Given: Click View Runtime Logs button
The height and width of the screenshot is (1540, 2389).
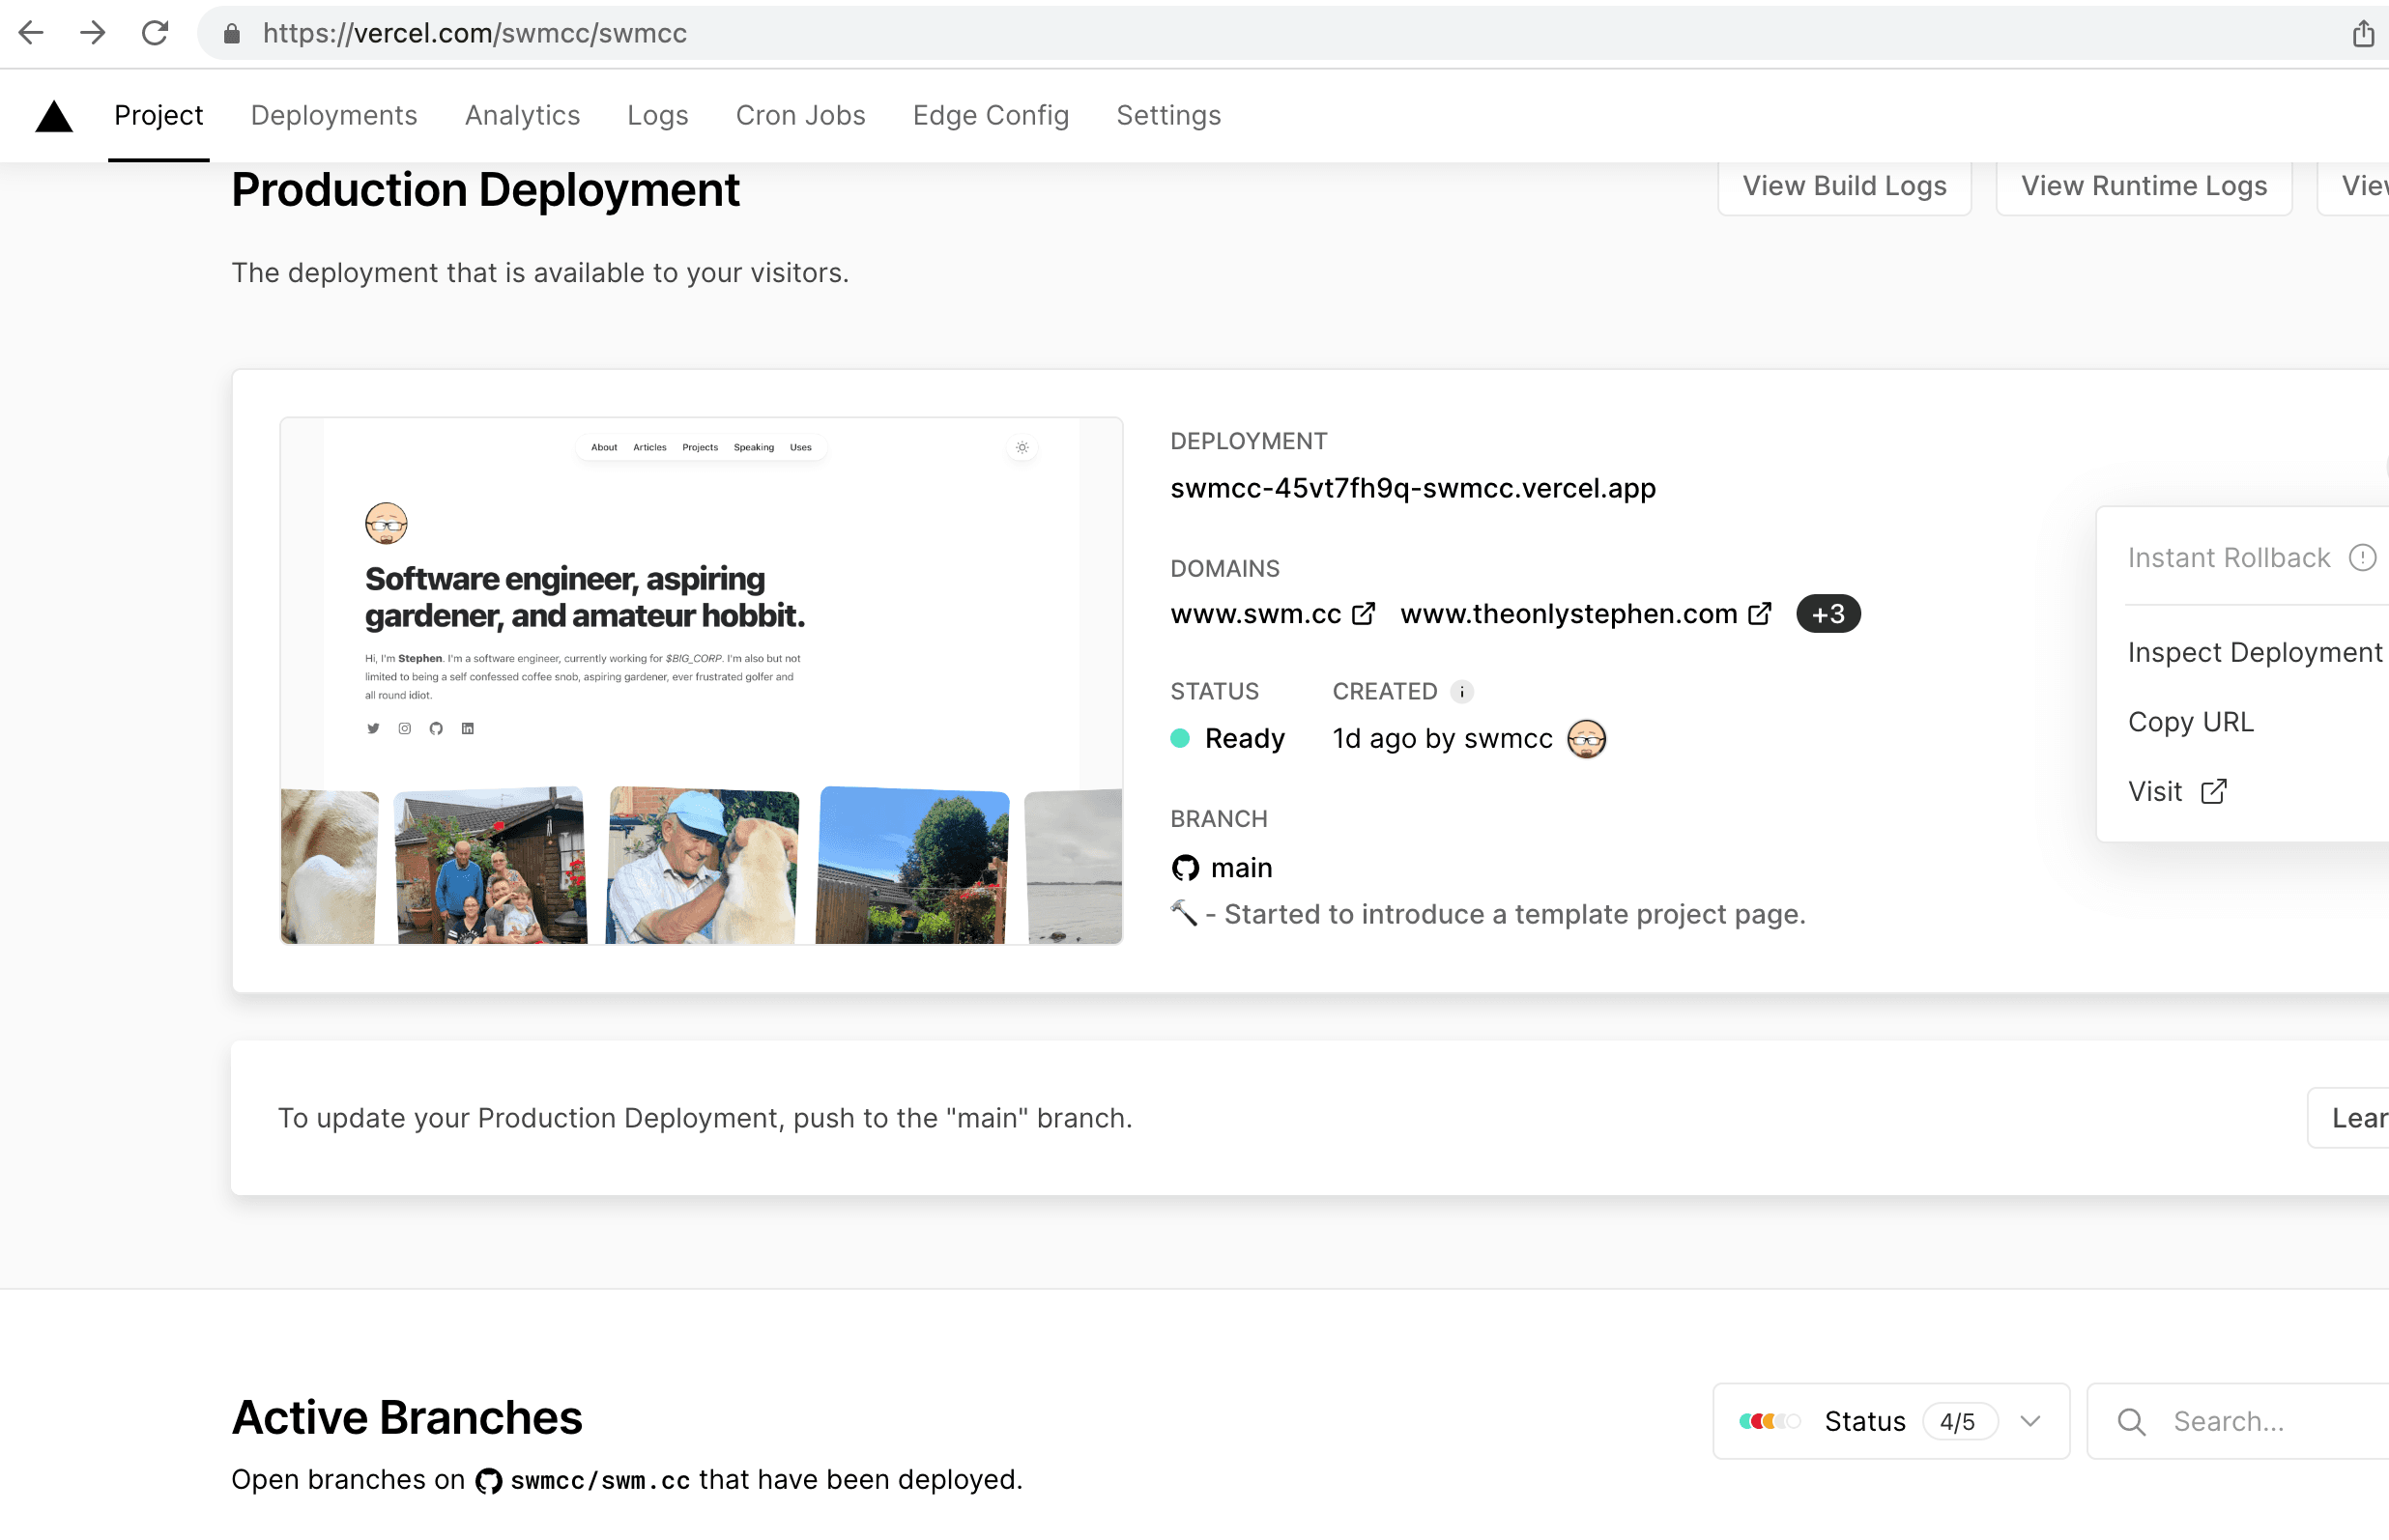Looking at the screenshot, I should click(x=2144, y=186).
